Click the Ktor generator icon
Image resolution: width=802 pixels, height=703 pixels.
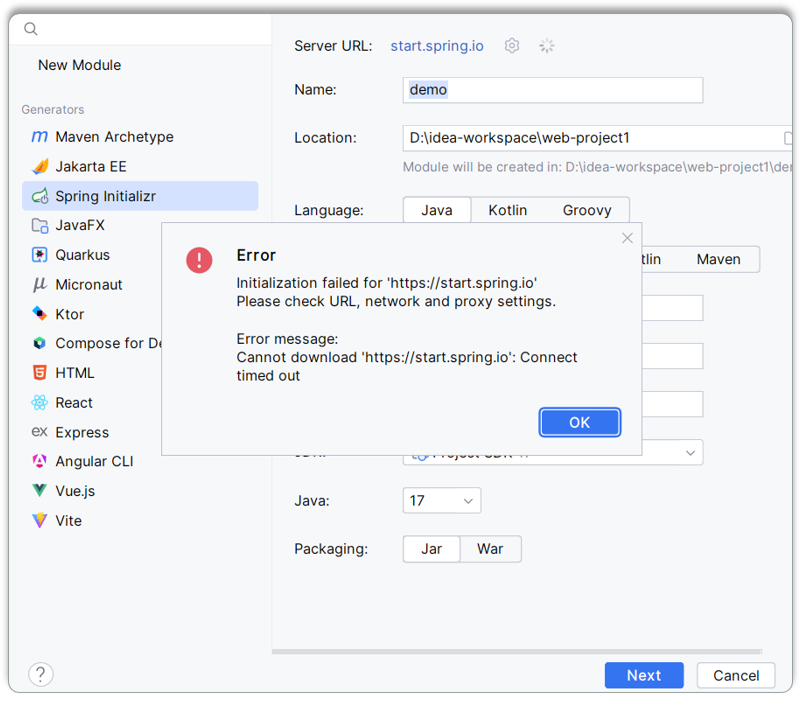coord(39,314)
